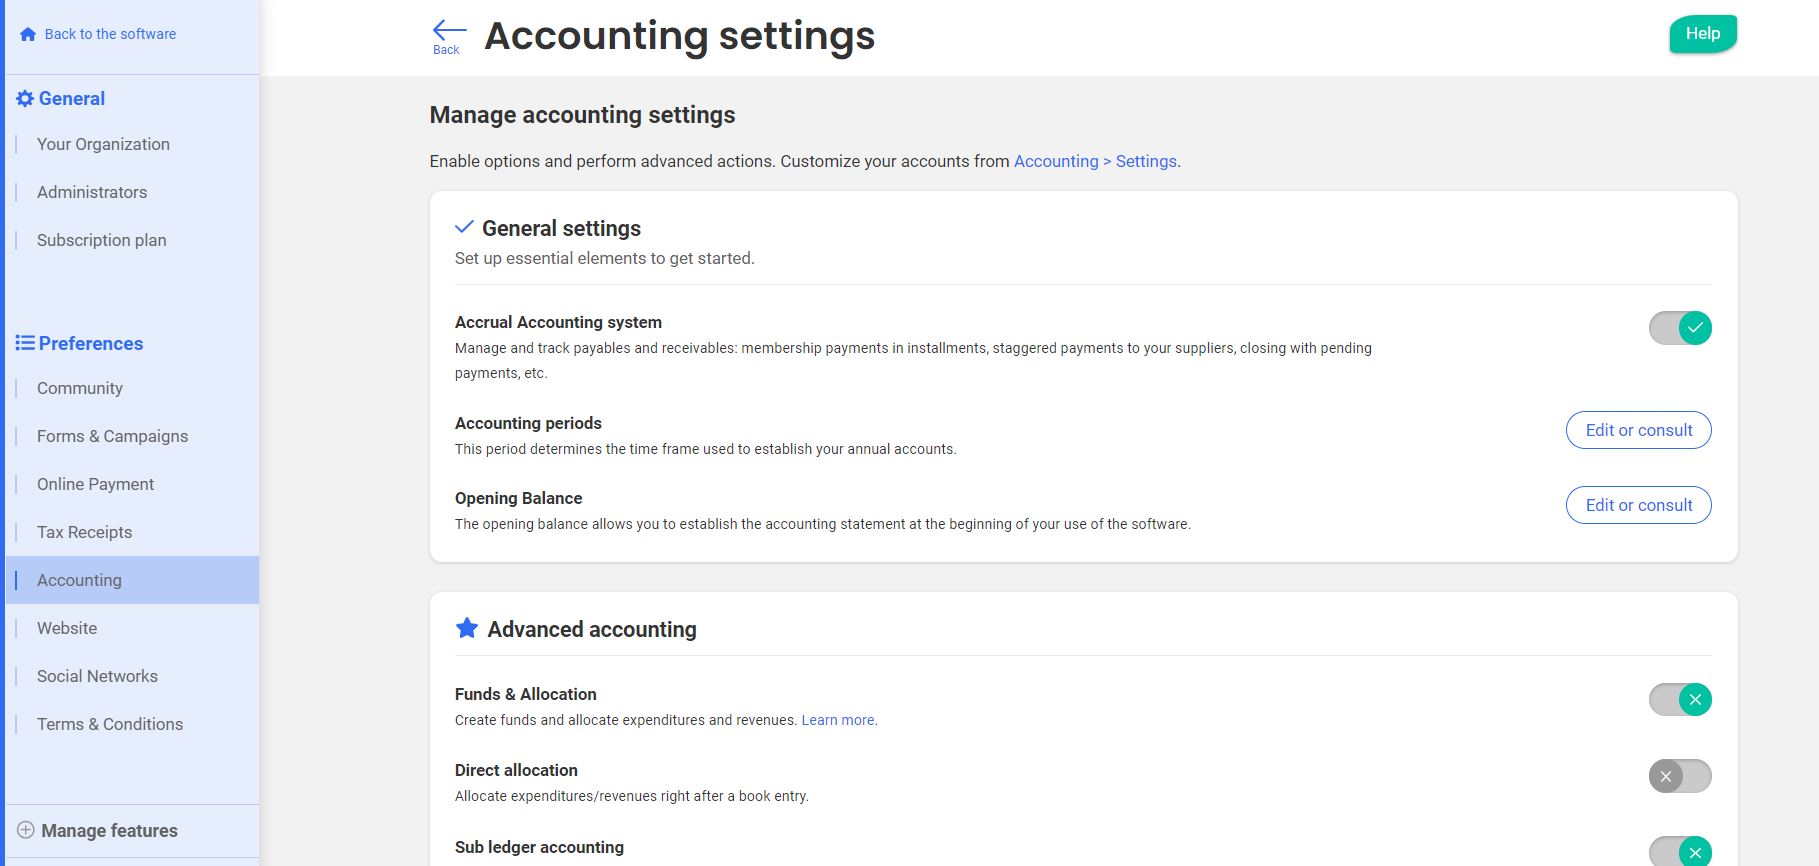Click the General settings checkmark icon
1819x866 pixels.
coord(464,227)
